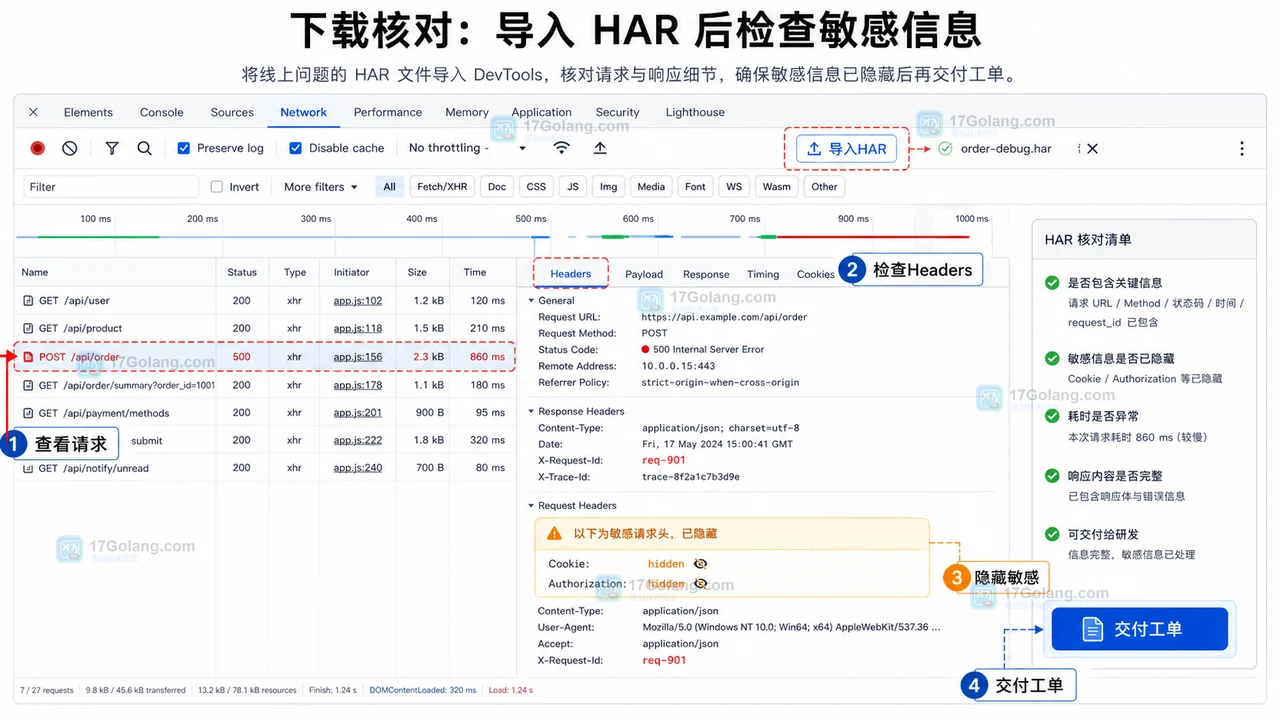Filter requests by Fetch/XHR

coord(442,187)
